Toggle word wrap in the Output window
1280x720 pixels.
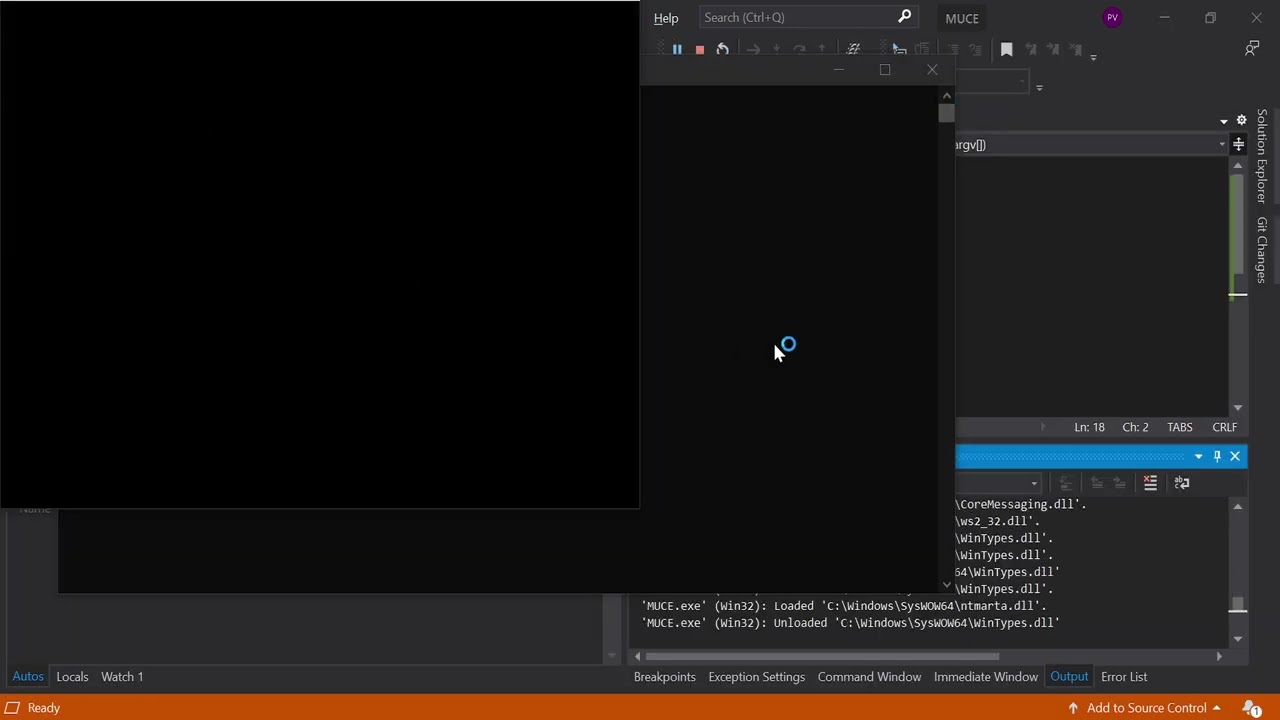click(1182, 483)
